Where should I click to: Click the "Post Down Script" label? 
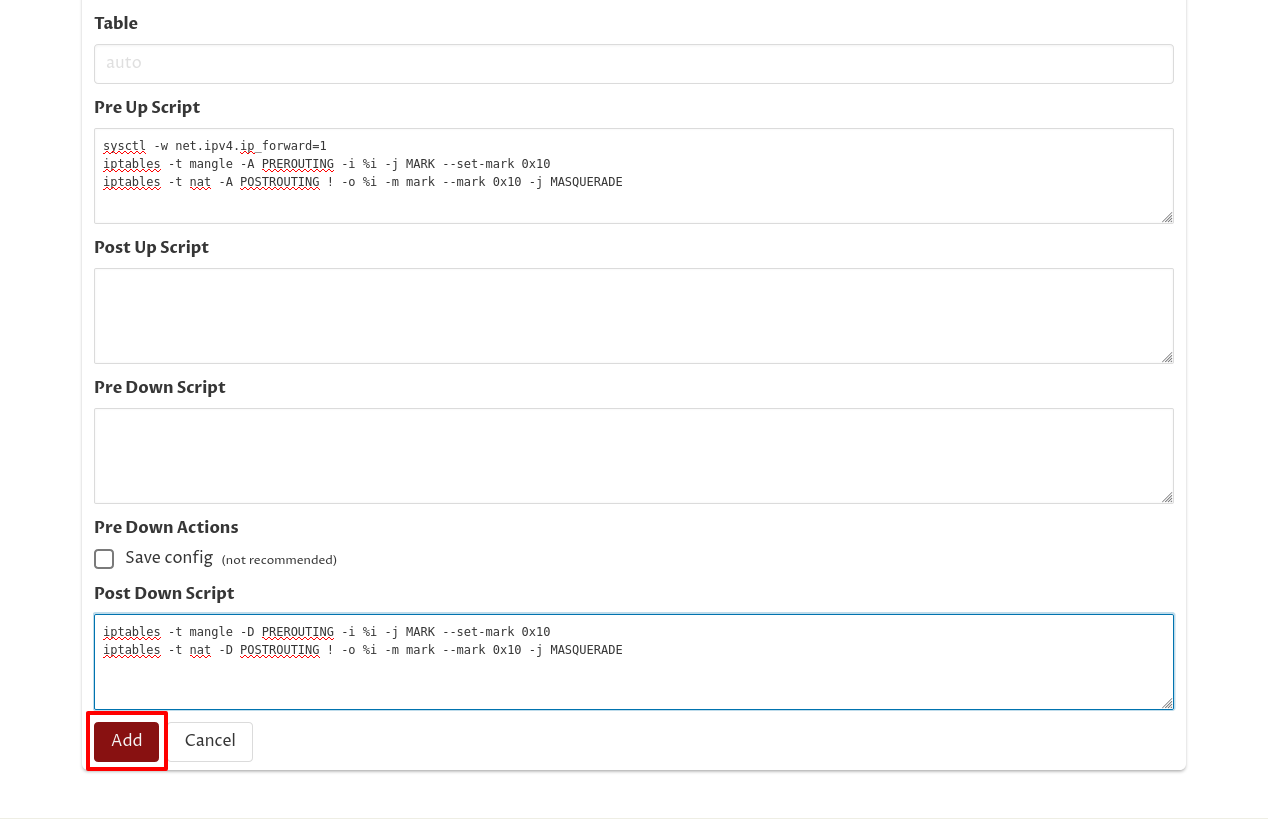coord(164,593)
